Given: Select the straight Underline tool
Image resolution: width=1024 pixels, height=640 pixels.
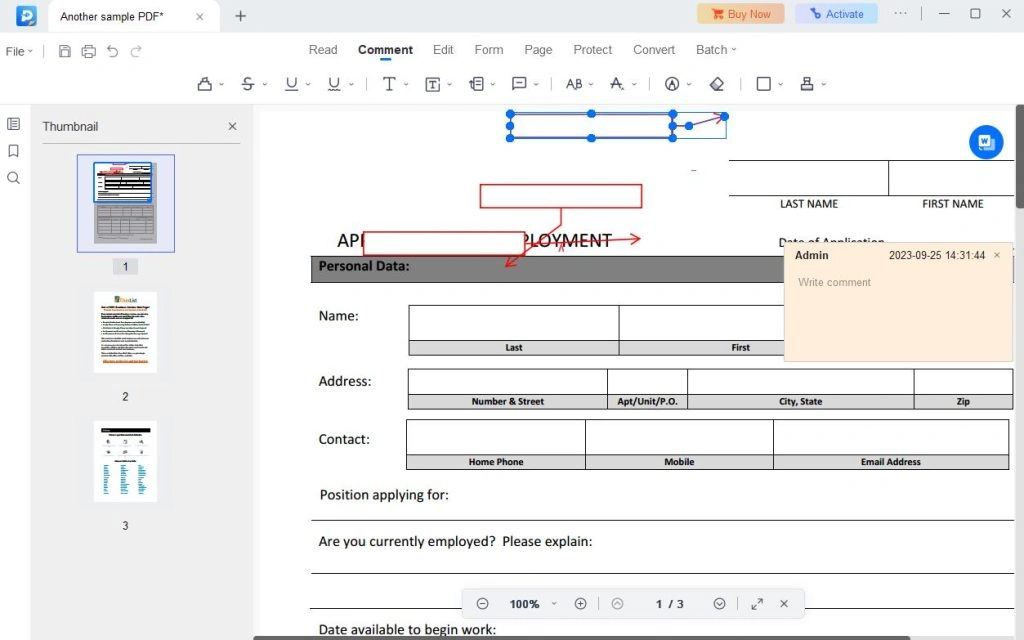Looking at the screenshot, I should [291, 84].
